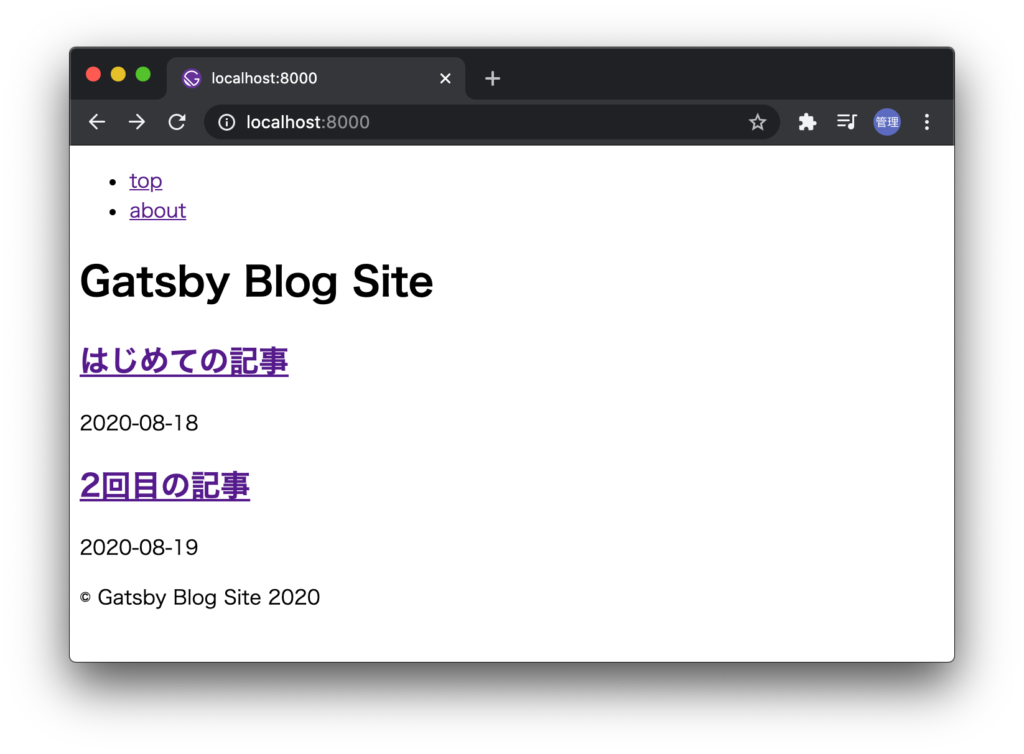Click inside the address bar

450,122
